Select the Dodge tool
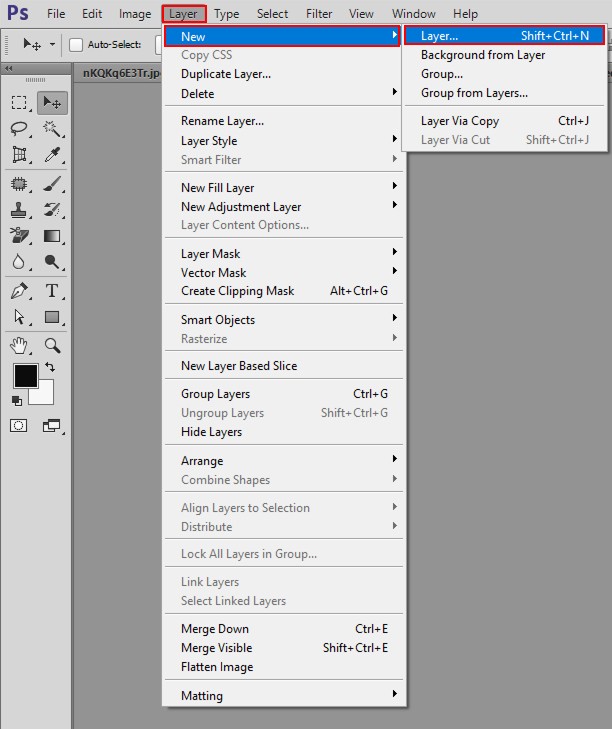The width and height of the screenshot is (612, 729). [52, 262]
